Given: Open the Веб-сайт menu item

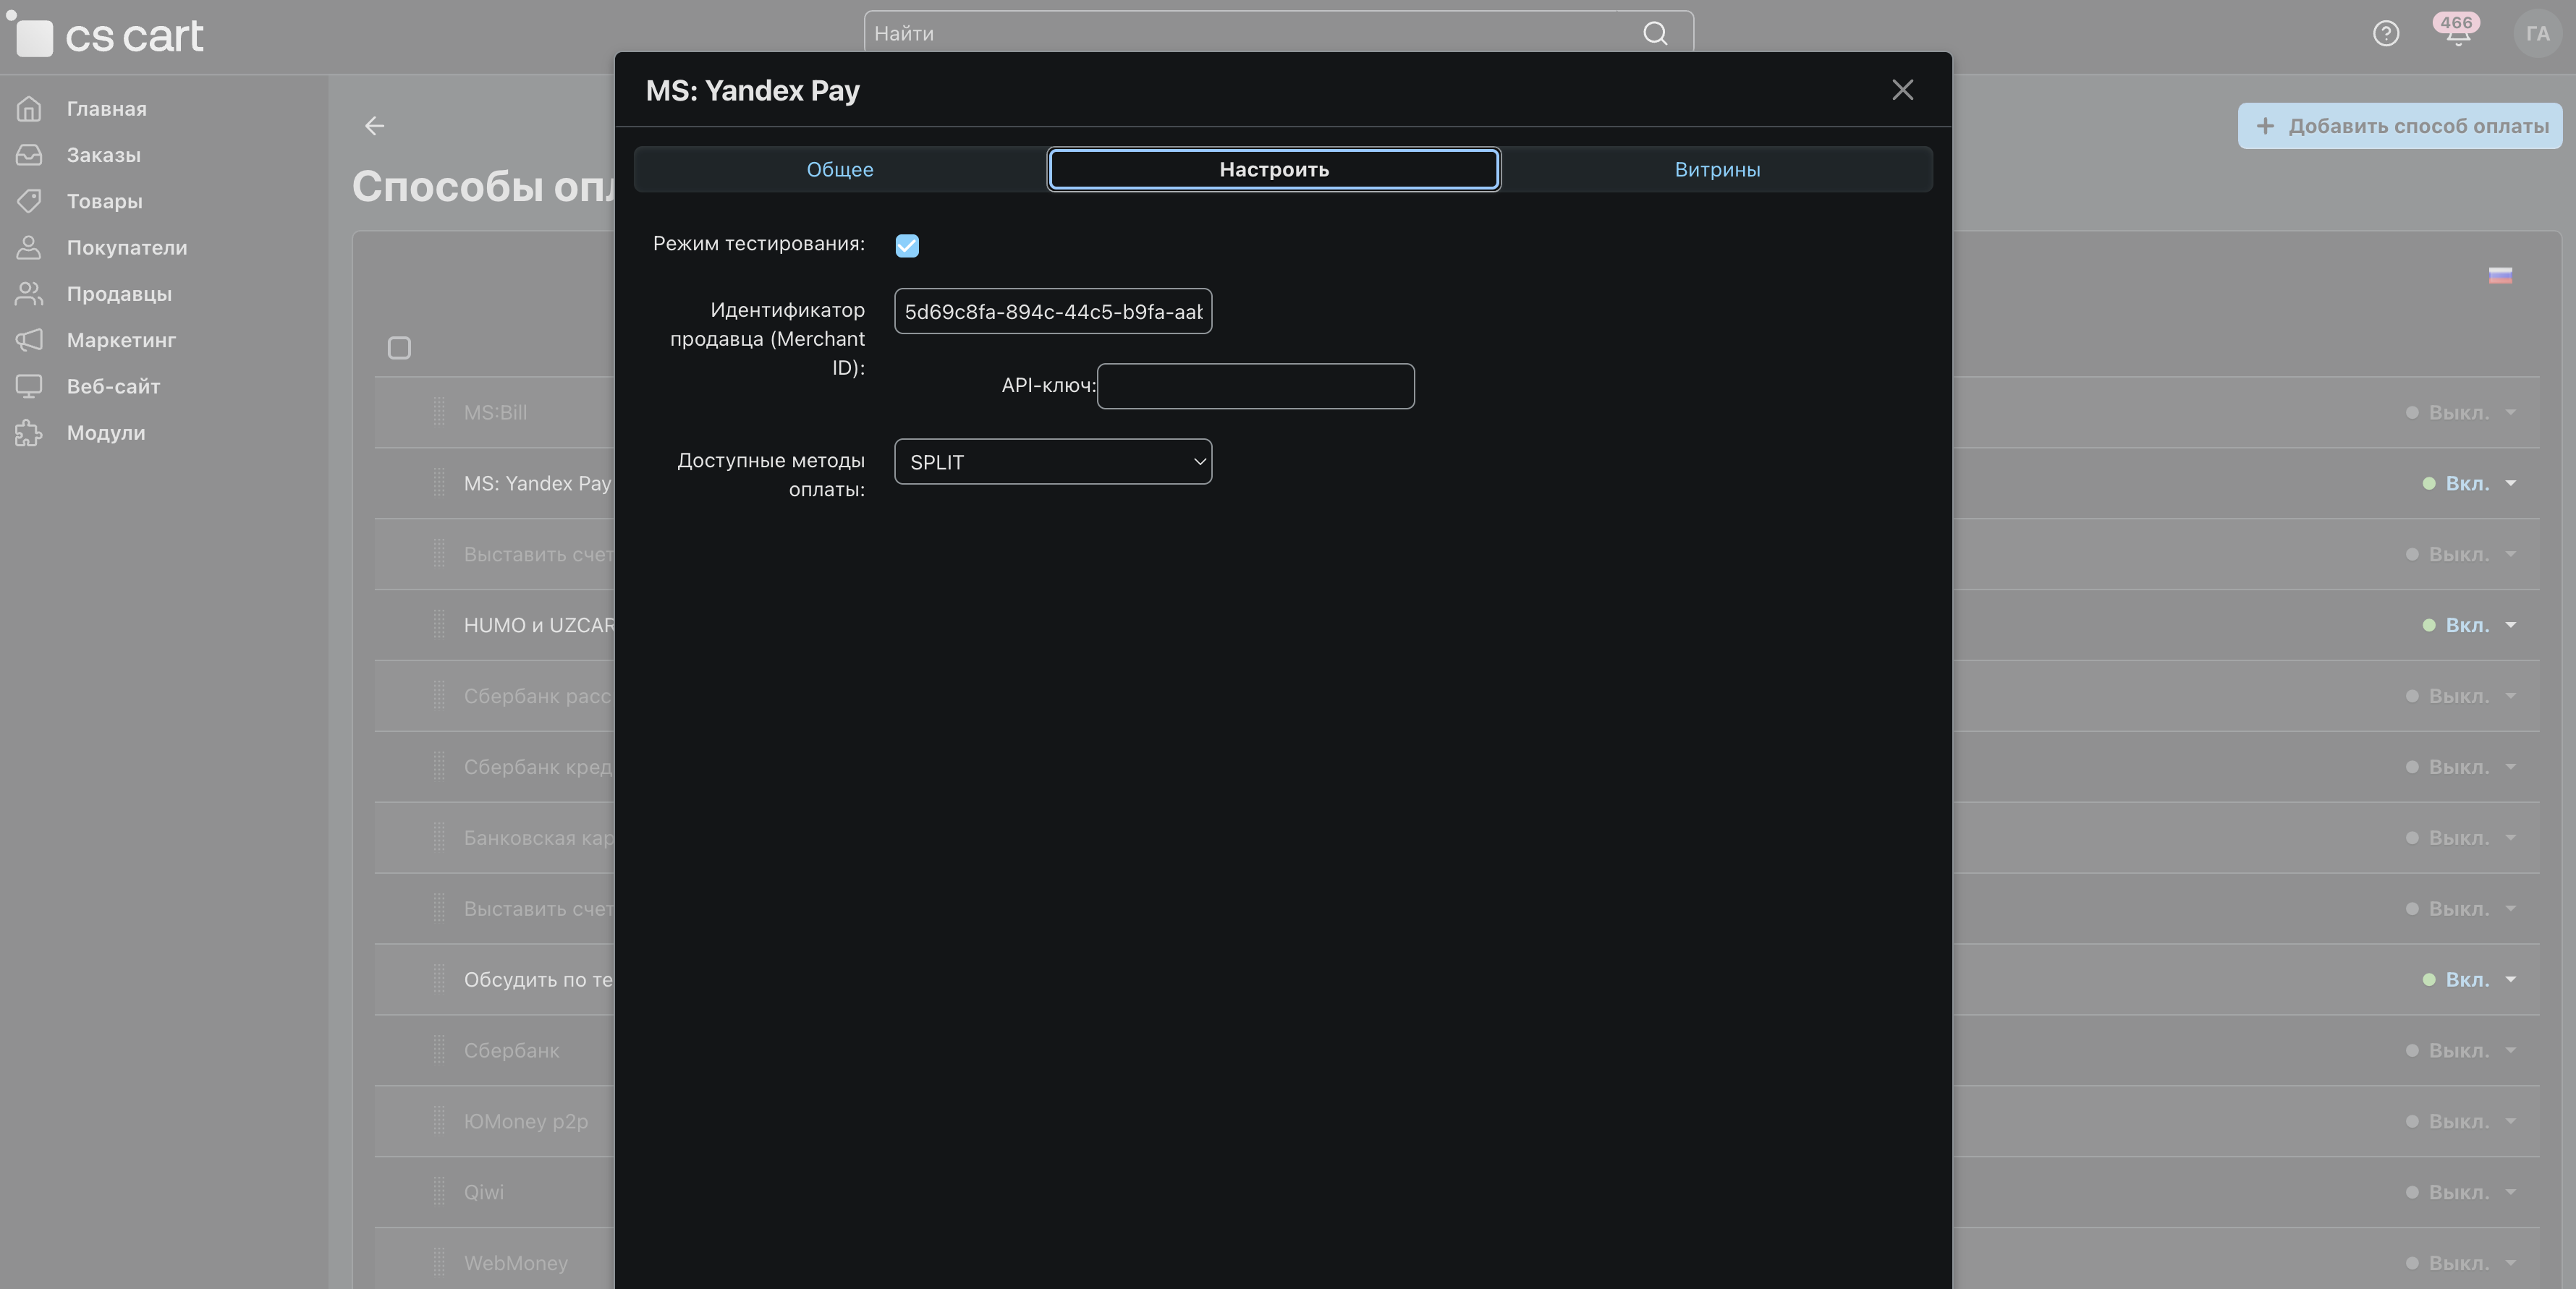Looking at the screenshot, I should click(x=113, y=386).
